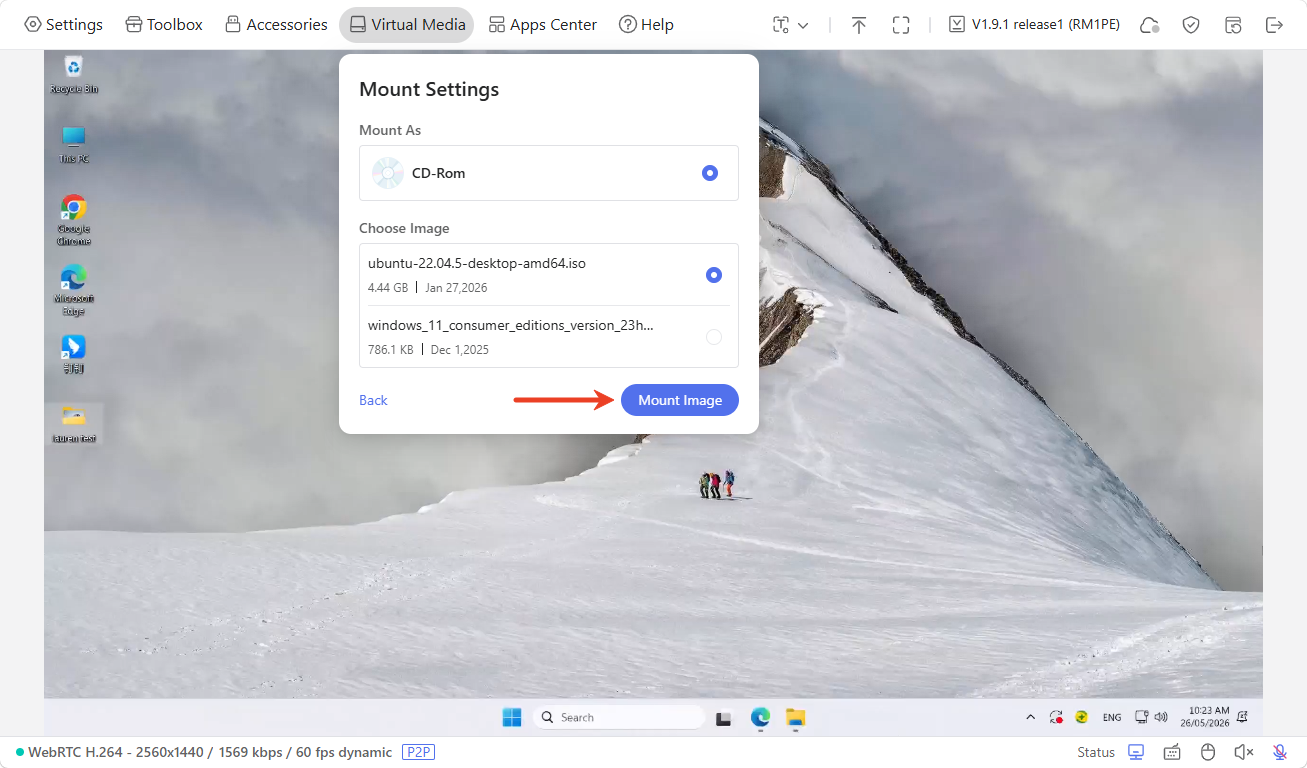
Task: Click the remote network tray icon
Action: tap(1142, 717)
